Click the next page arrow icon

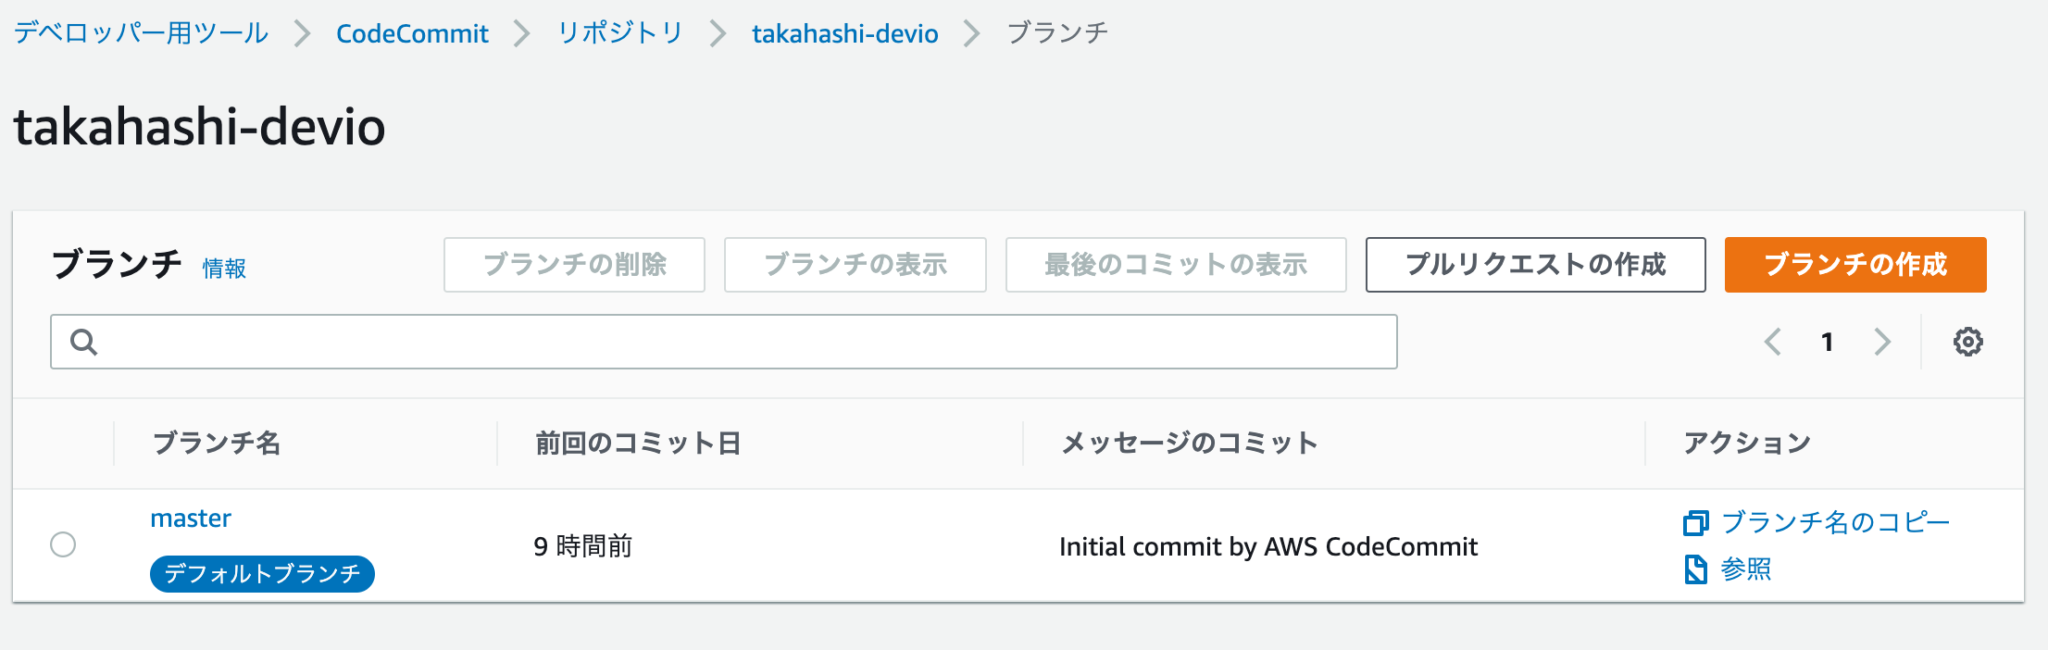point(1883,341)
